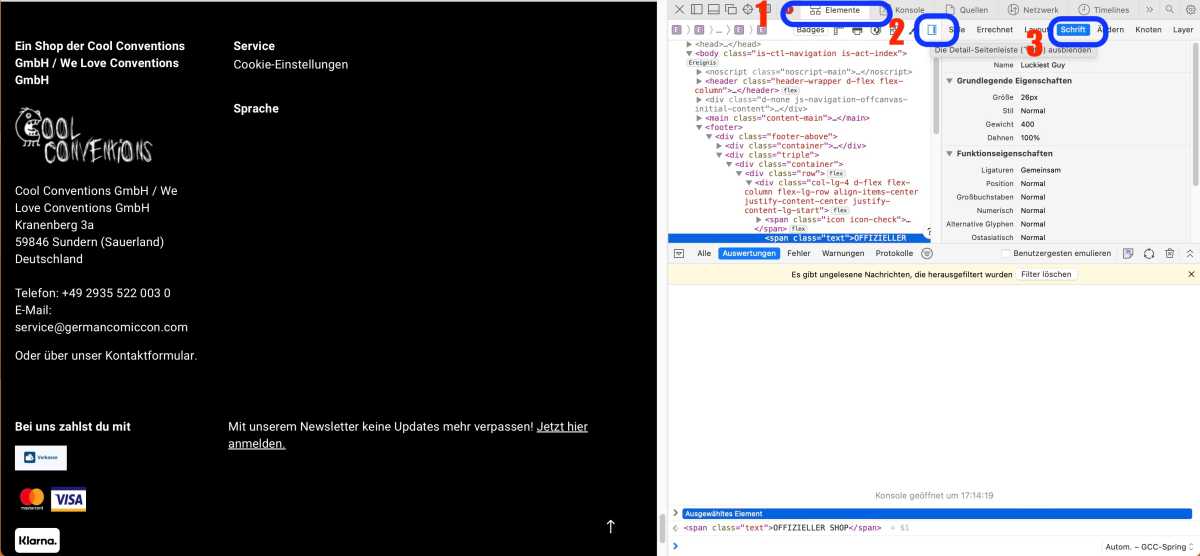Select the Knoten sidebar tab
The height and width of the screenshot is (556, 1200).
(1148, 30)
